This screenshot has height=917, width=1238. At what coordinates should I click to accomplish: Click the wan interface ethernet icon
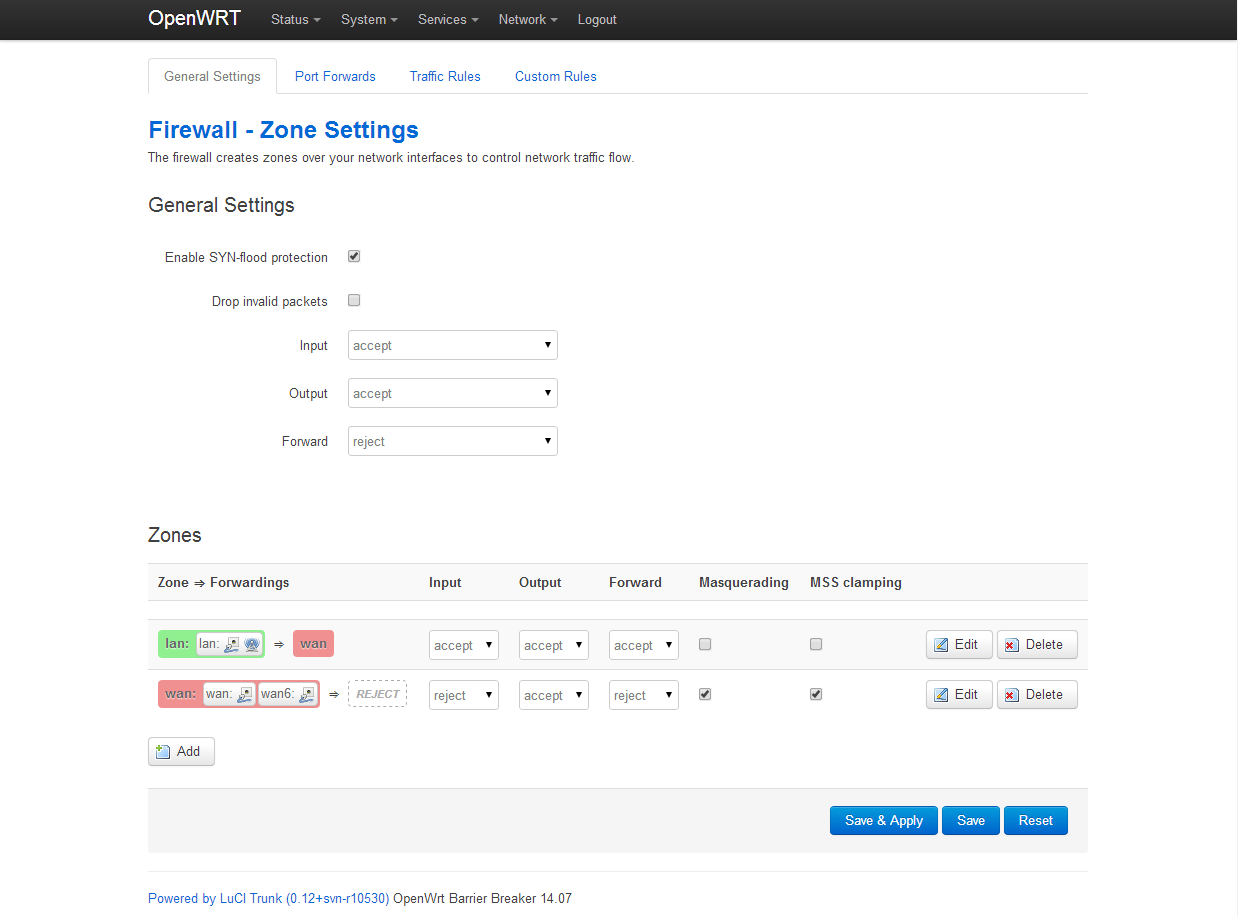[x=245, y=694]
